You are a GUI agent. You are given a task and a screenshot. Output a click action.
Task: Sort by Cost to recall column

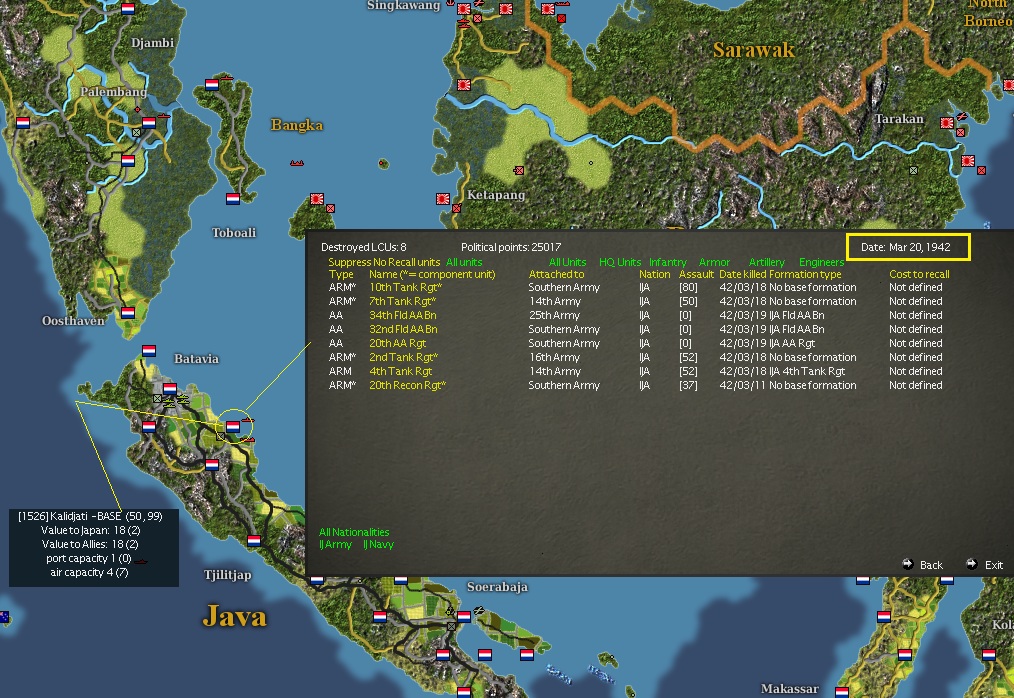coord(919,274)
